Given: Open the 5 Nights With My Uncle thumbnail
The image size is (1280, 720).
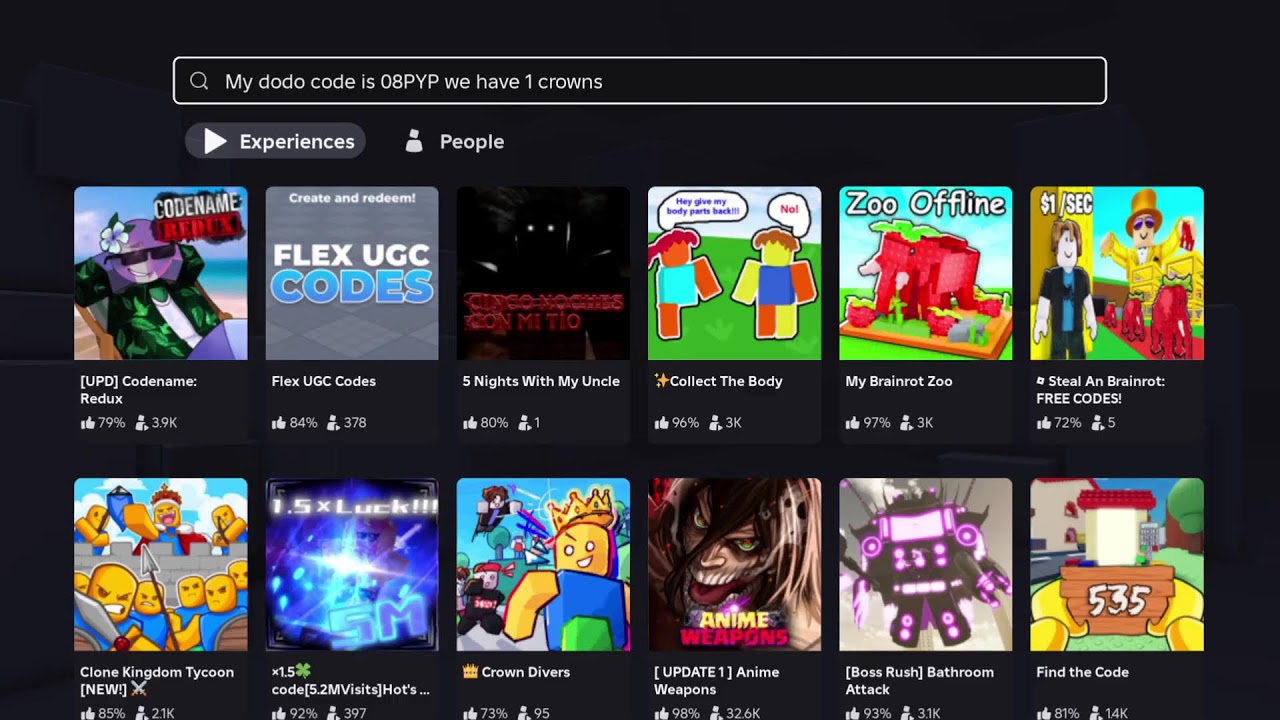Looking at the screenshot, I should (543, 273).
